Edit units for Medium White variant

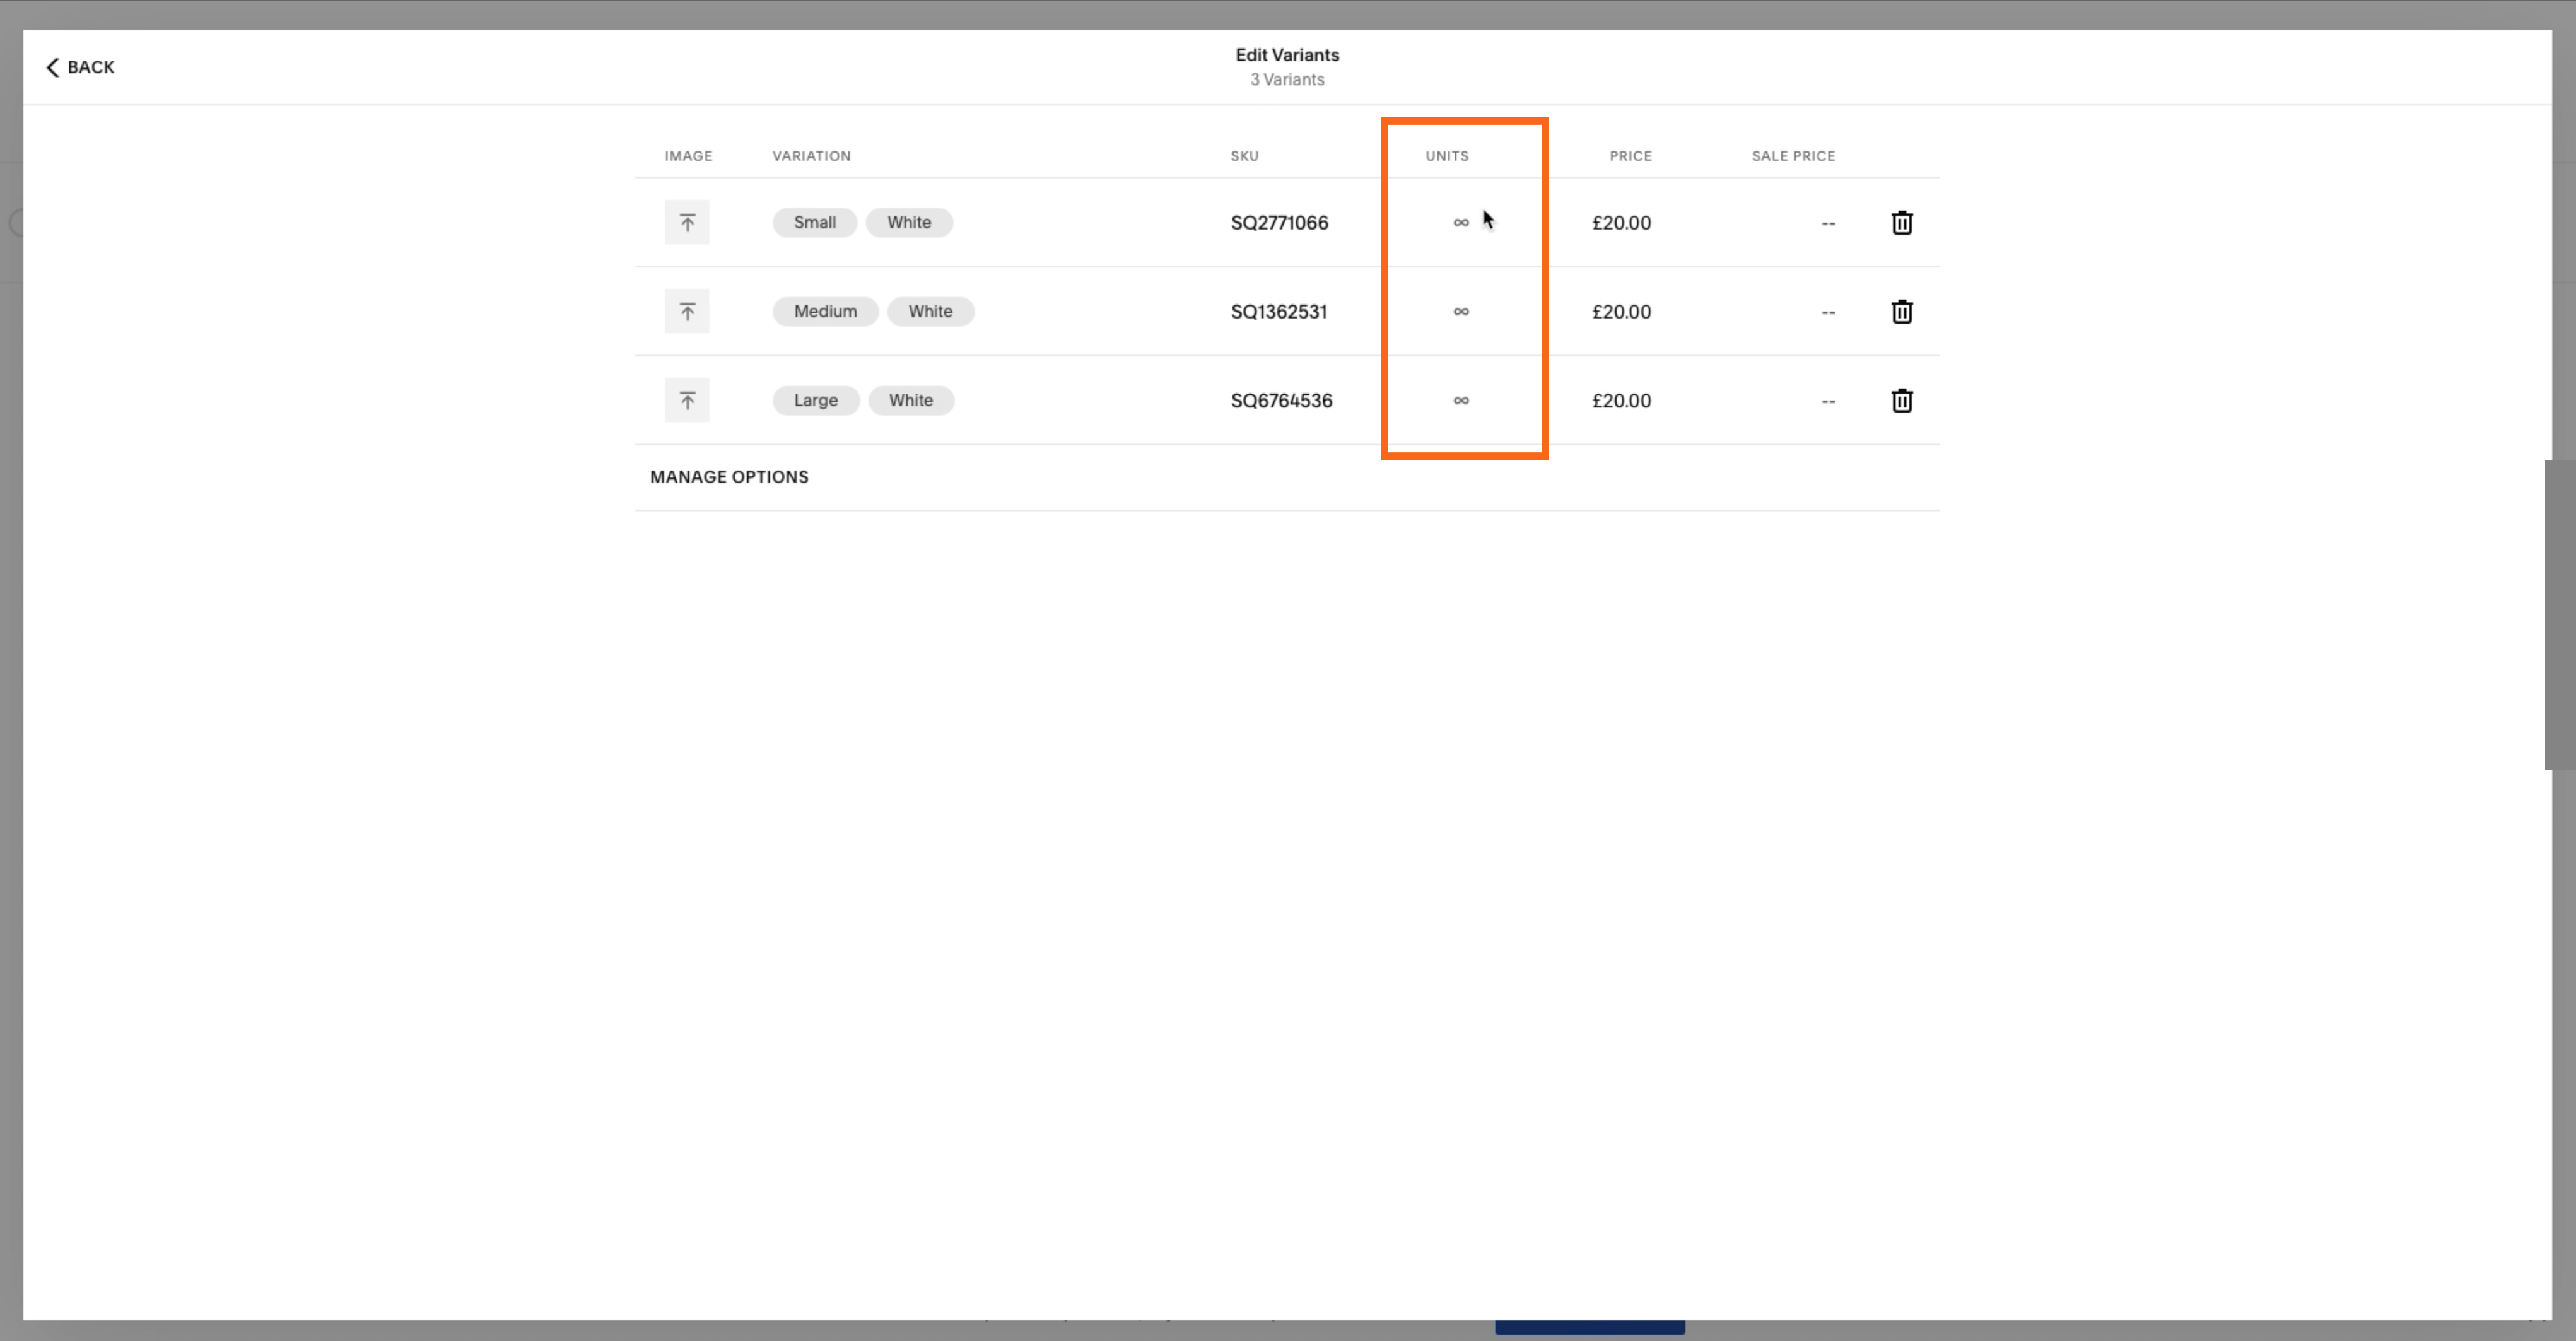coord(1460,312)
